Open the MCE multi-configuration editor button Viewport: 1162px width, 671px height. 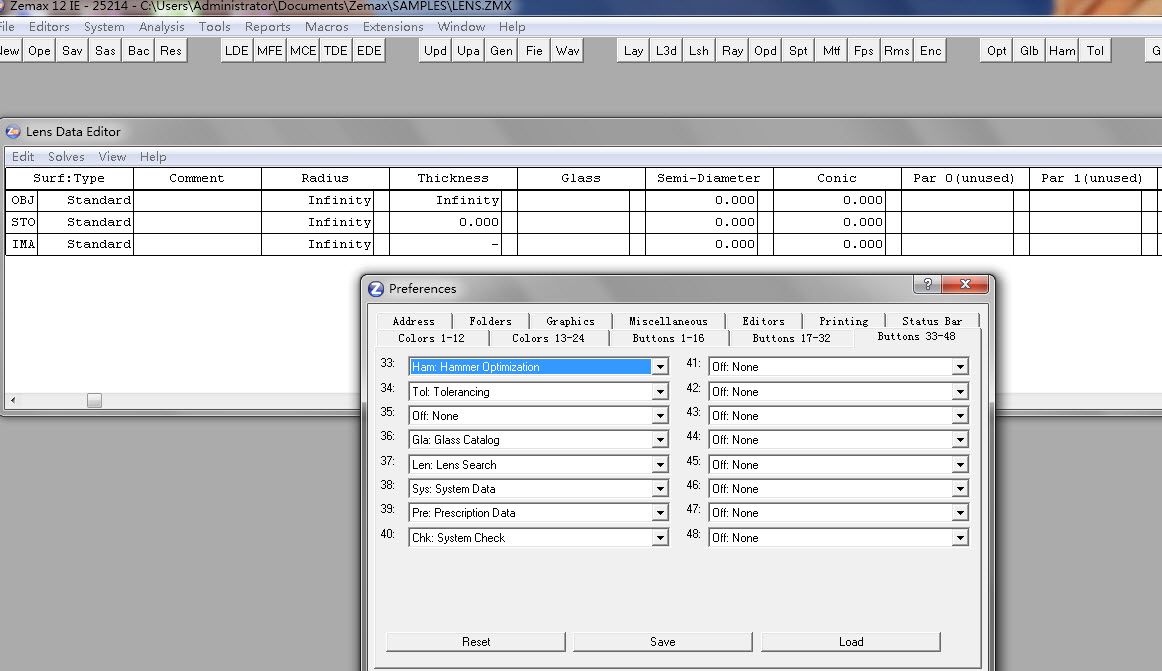click(303, 50)
